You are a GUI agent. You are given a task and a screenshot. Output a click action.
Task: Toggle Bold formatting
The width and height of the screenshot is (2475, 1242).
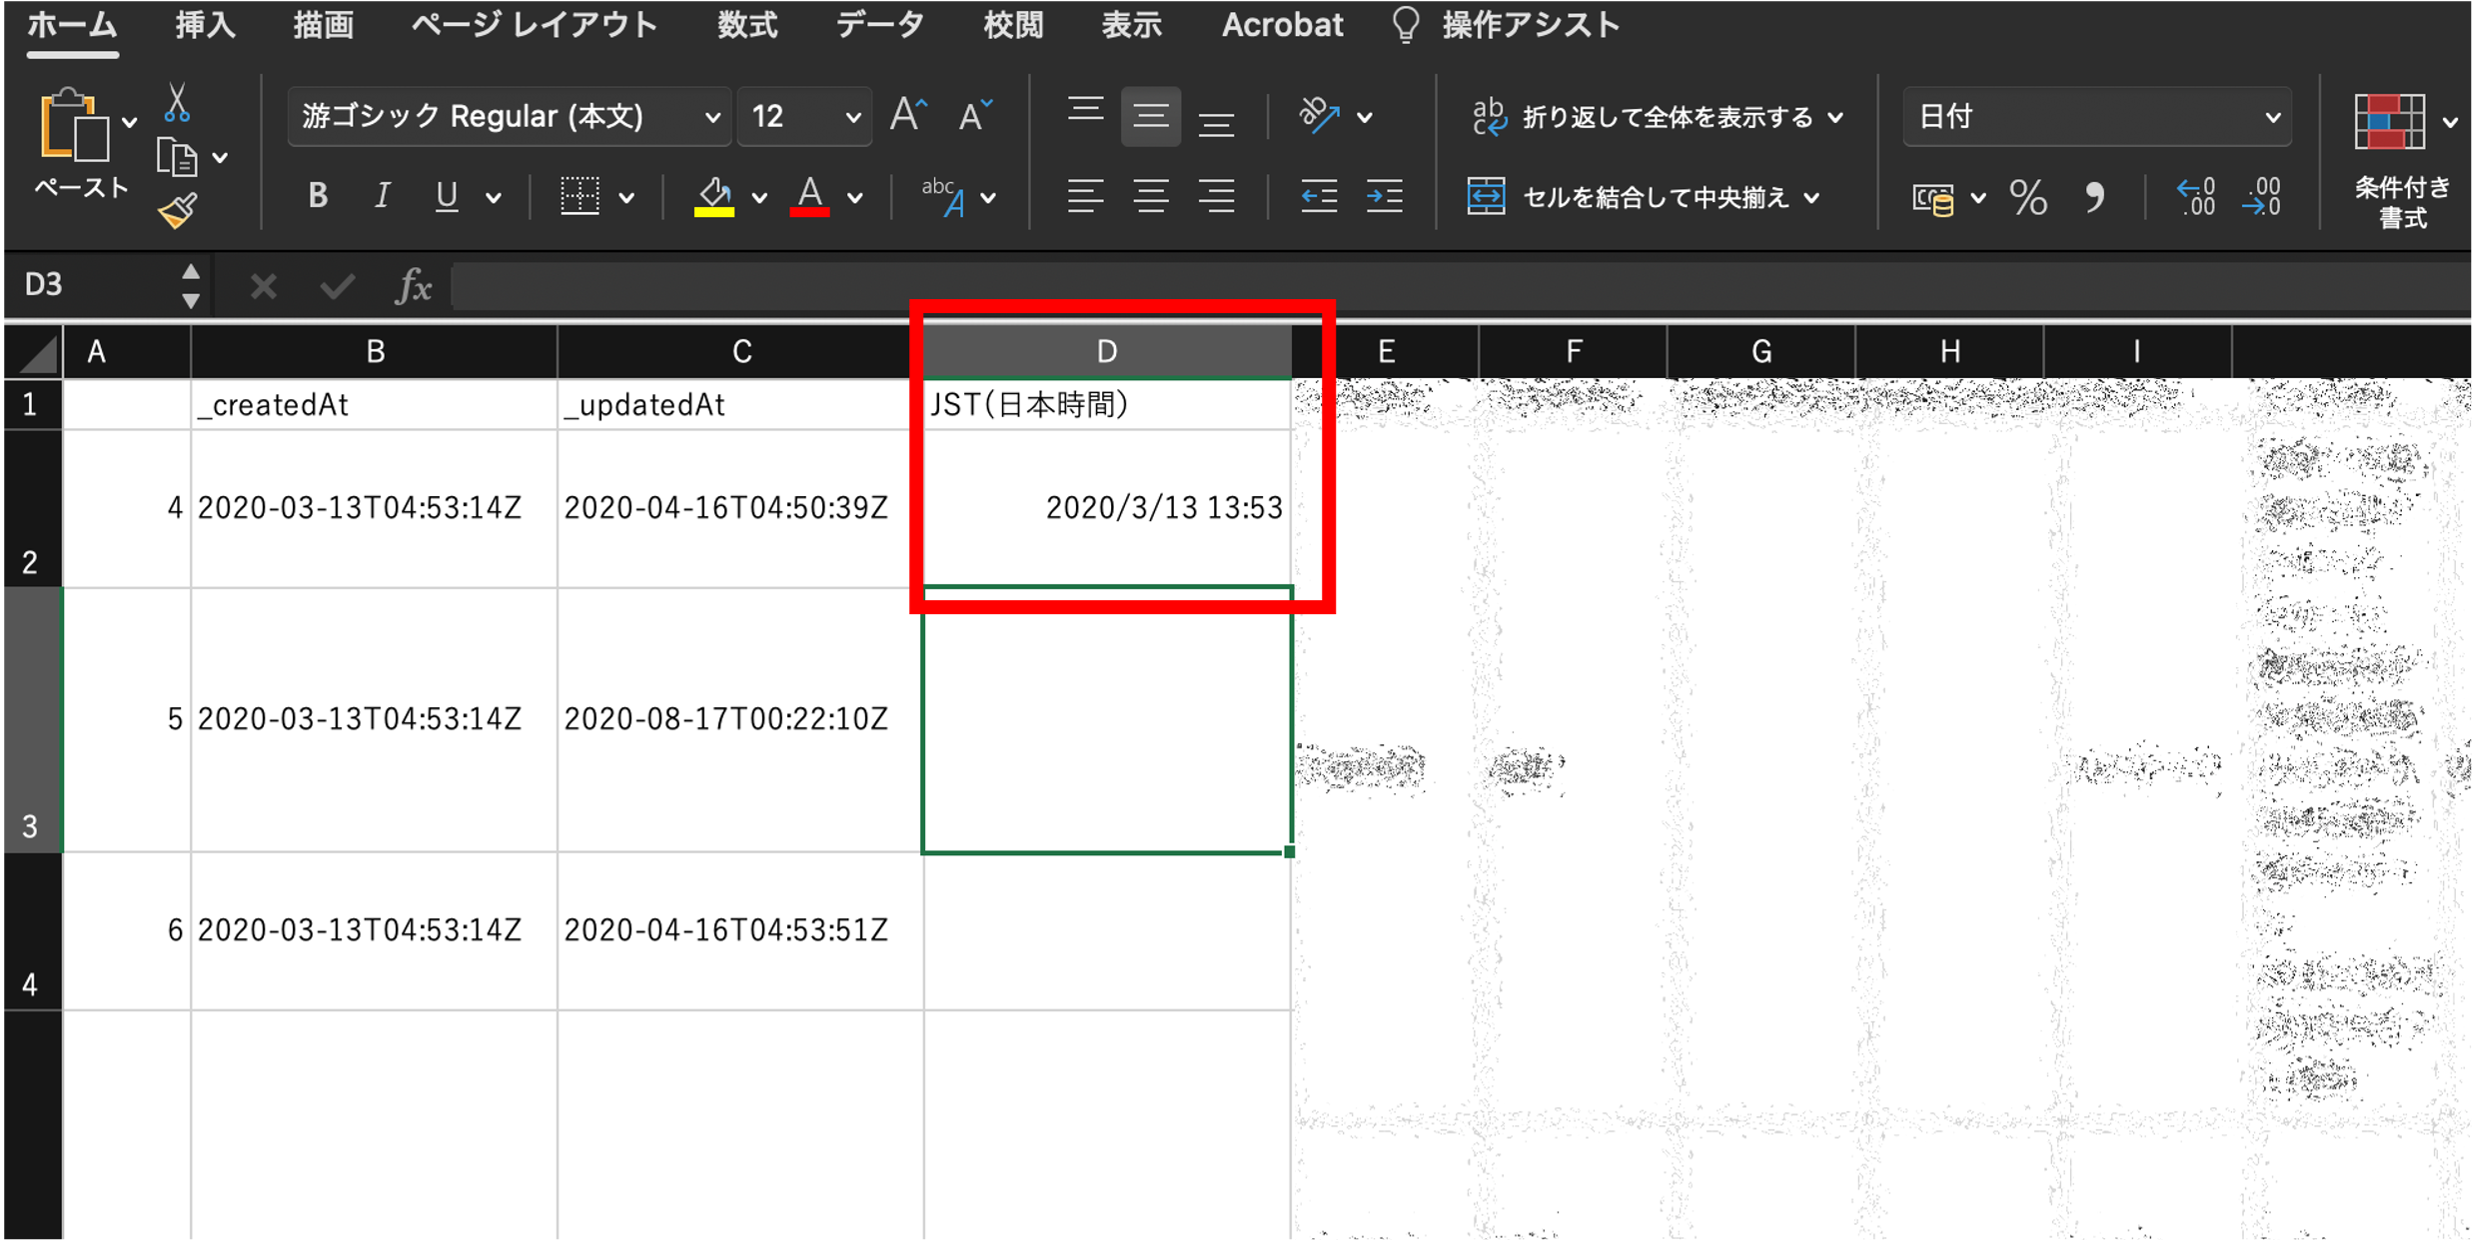(317, 196)
